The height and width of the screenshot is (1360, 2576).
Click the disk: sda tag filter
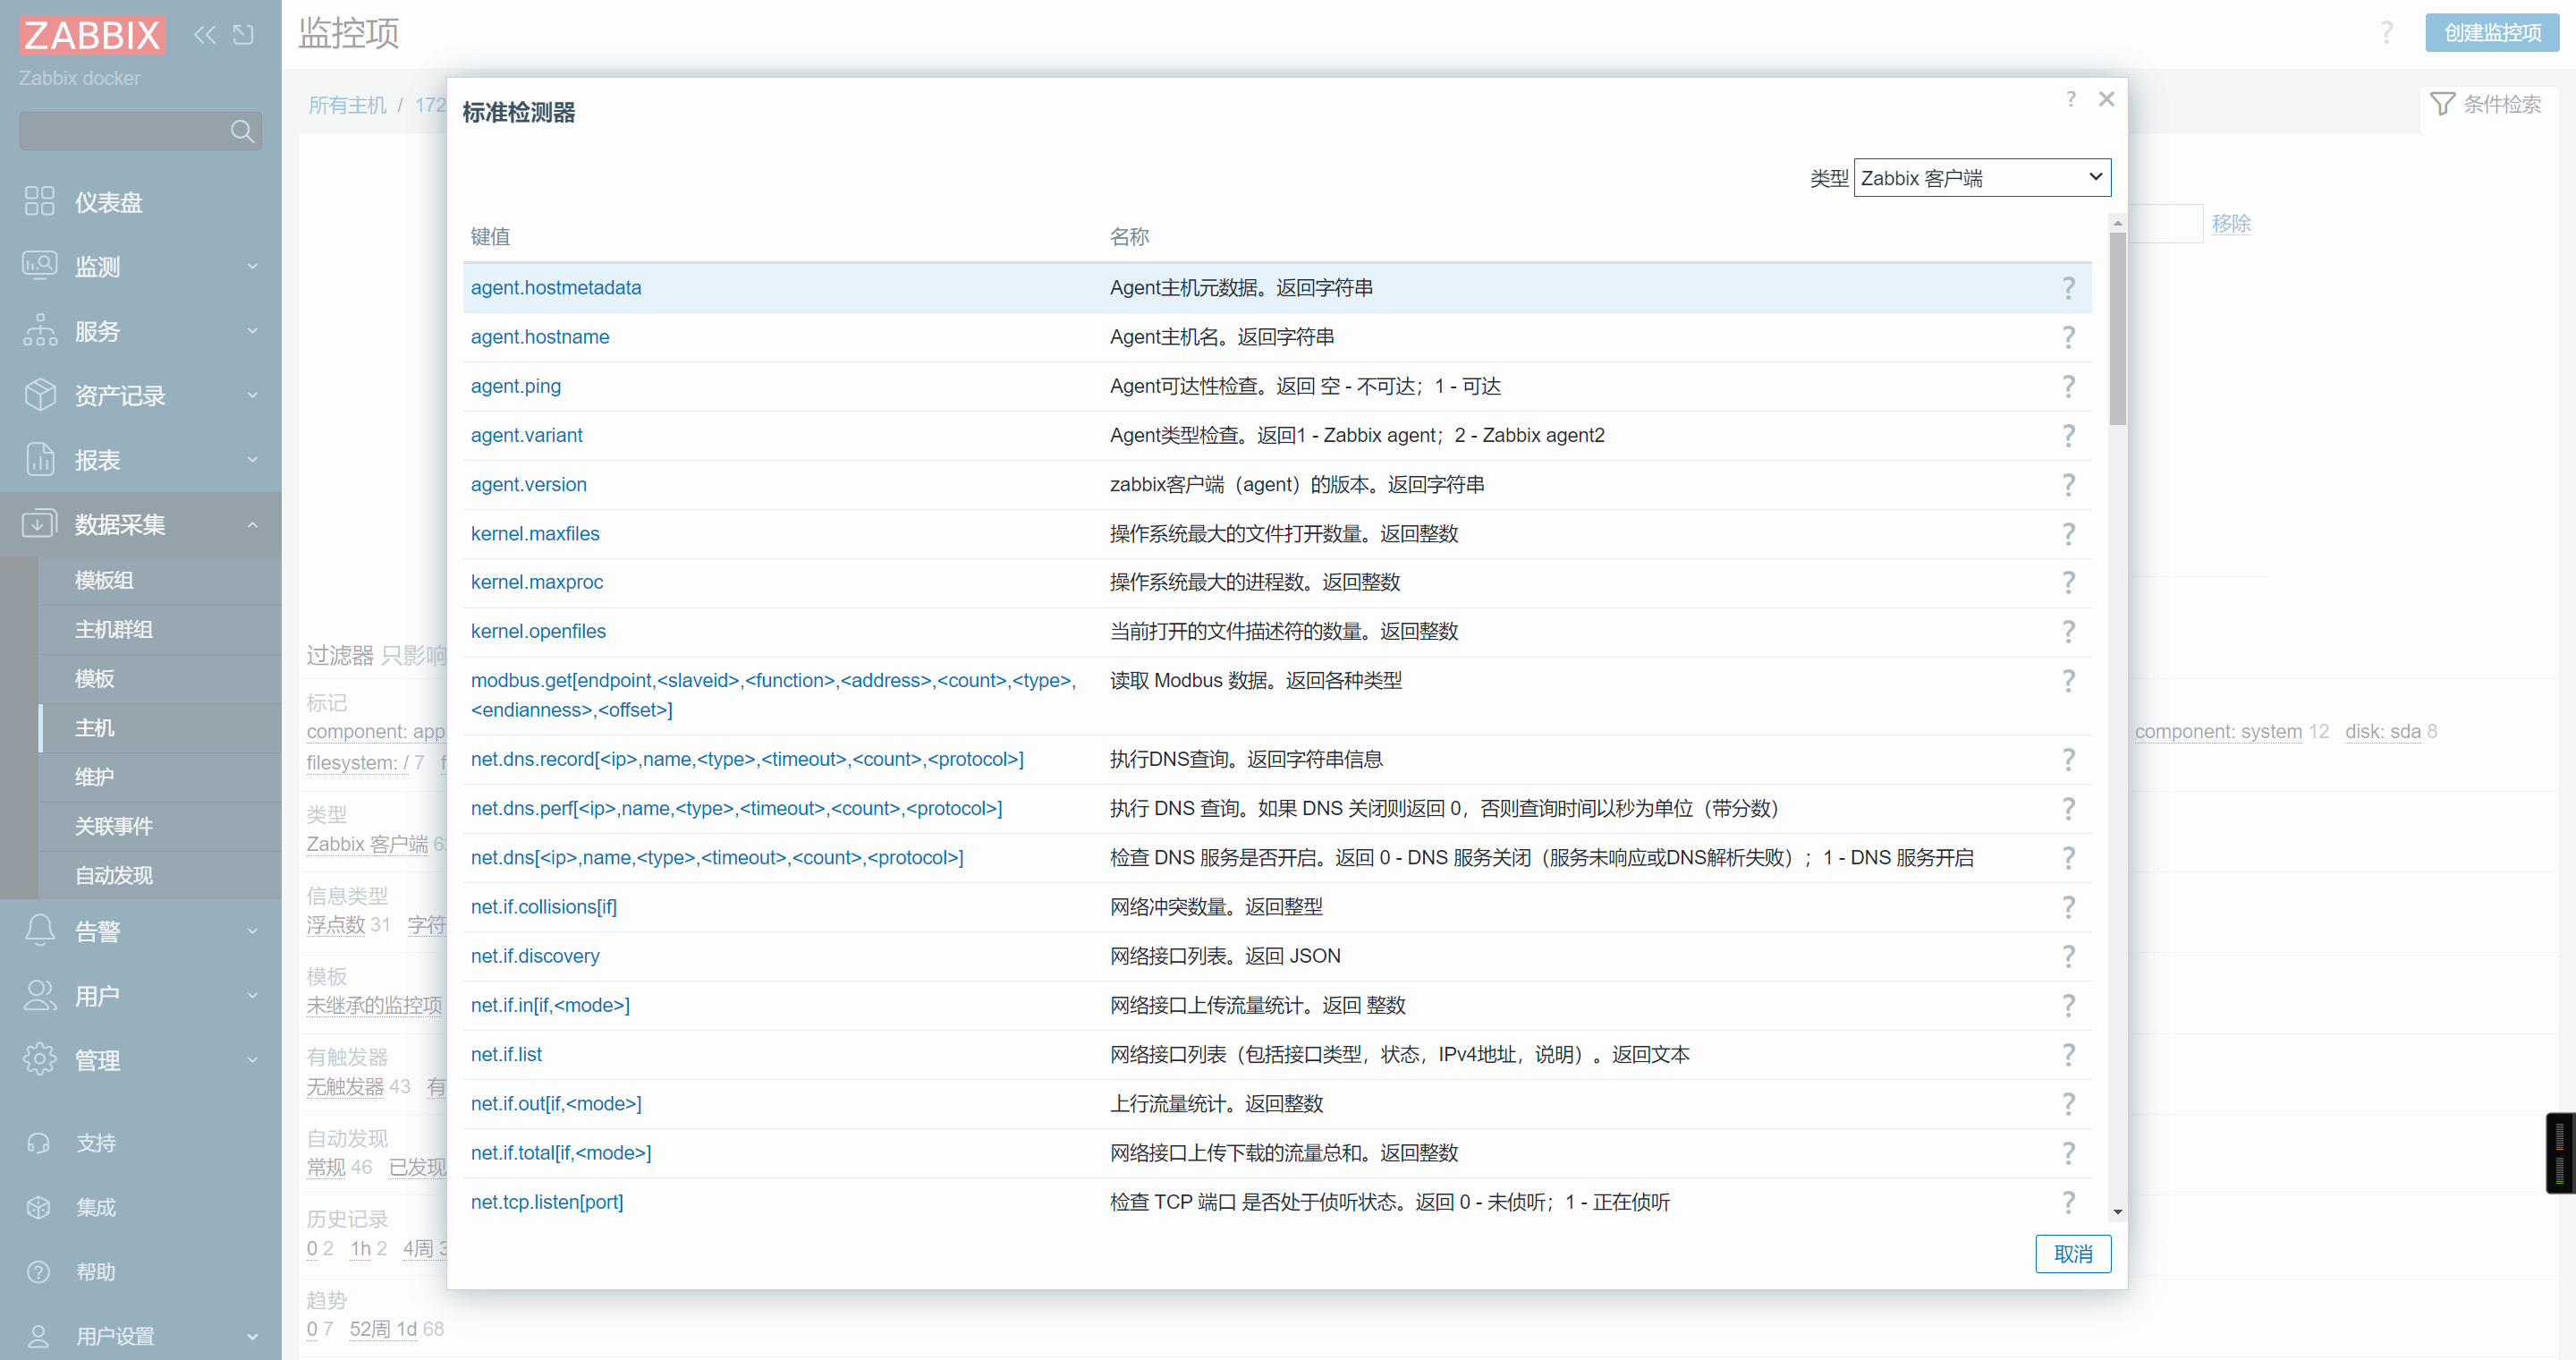2382,732
